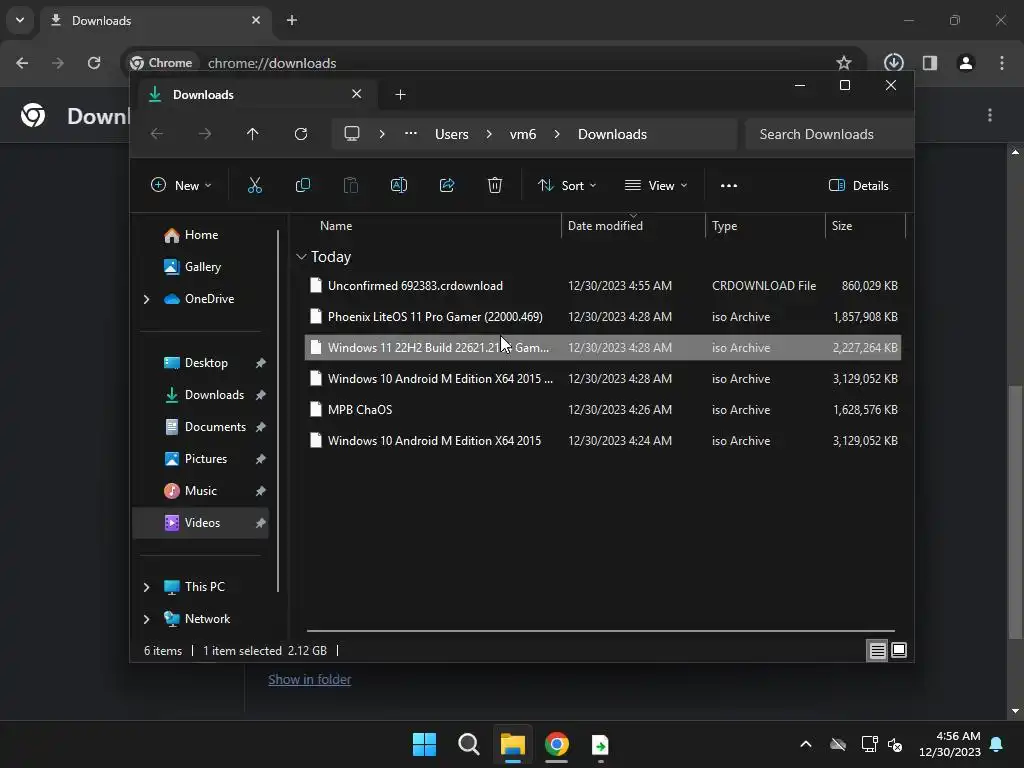This screenshot has height=768, width=1024.
Task: Show hidden system tray icons
Action: pyautogui.click(x=806, y=744)
